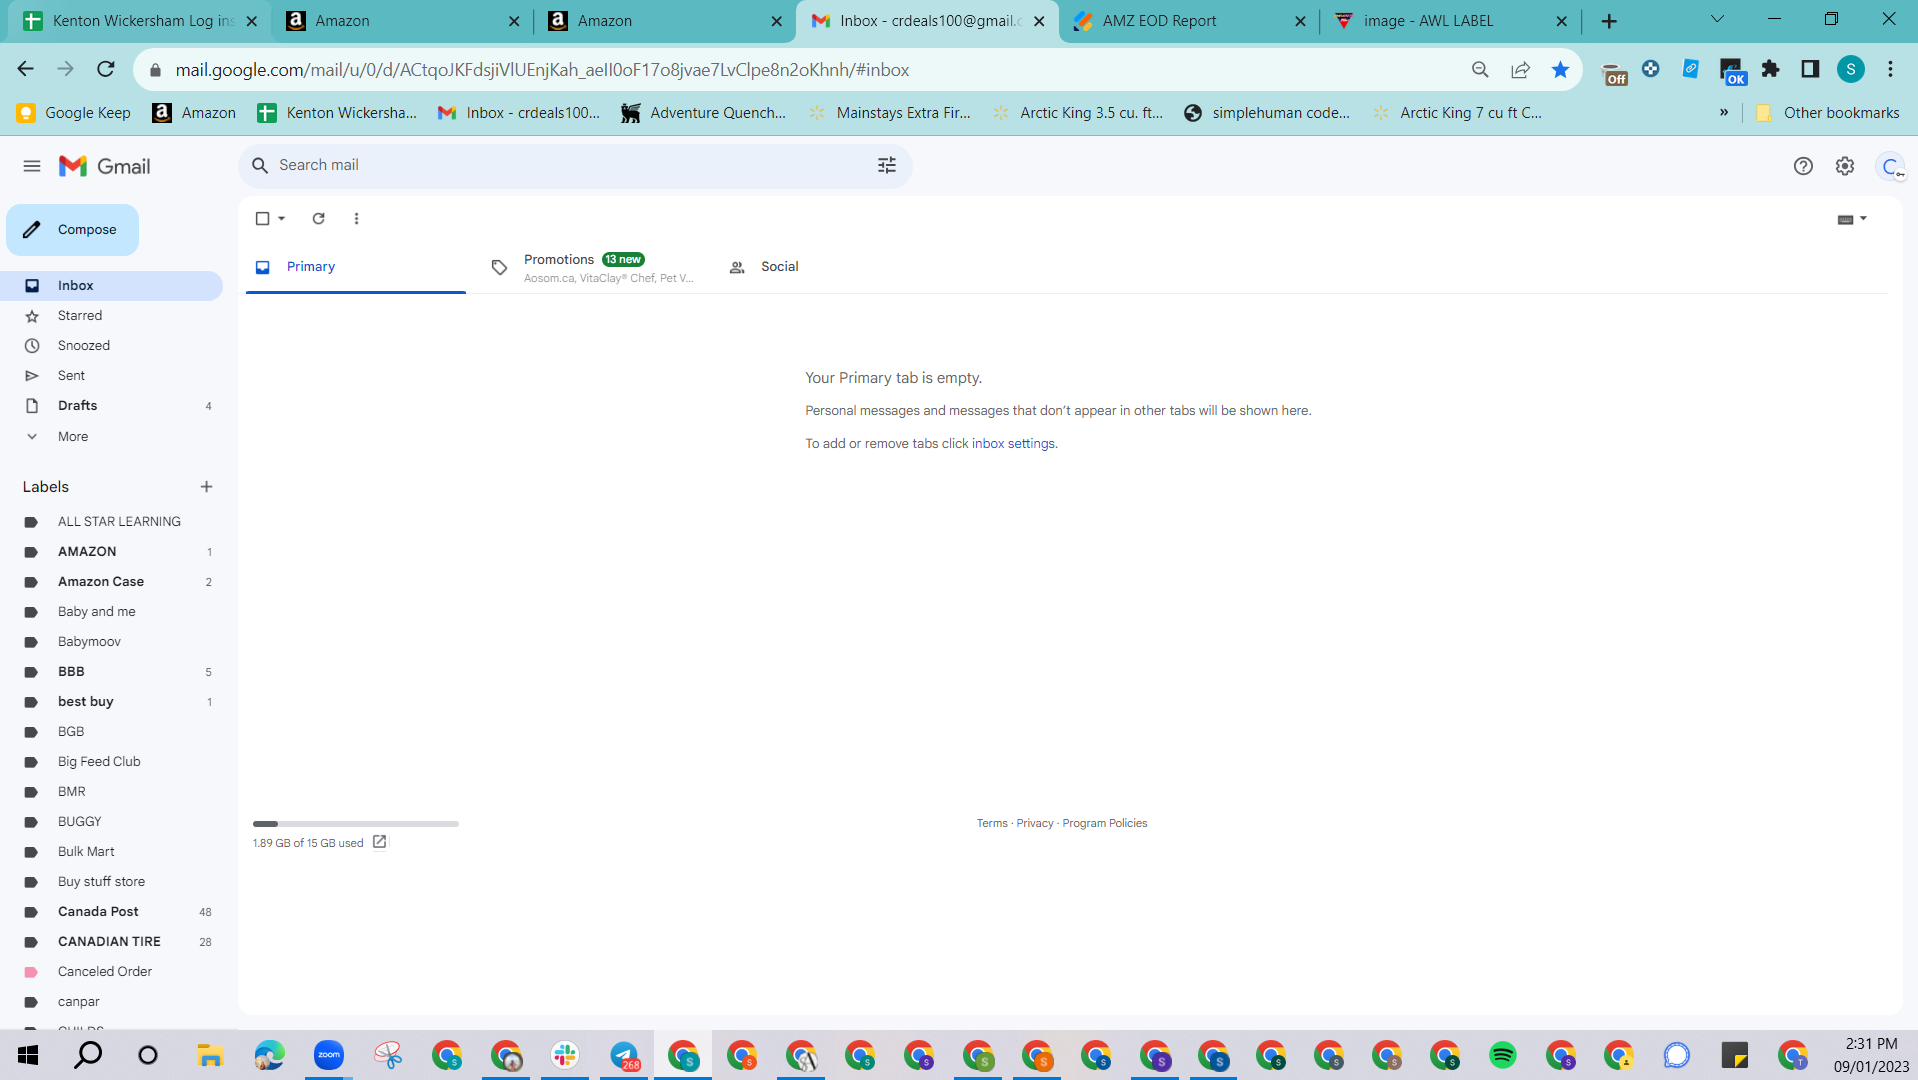Open Windows Start menu

tap(28, 1055)
